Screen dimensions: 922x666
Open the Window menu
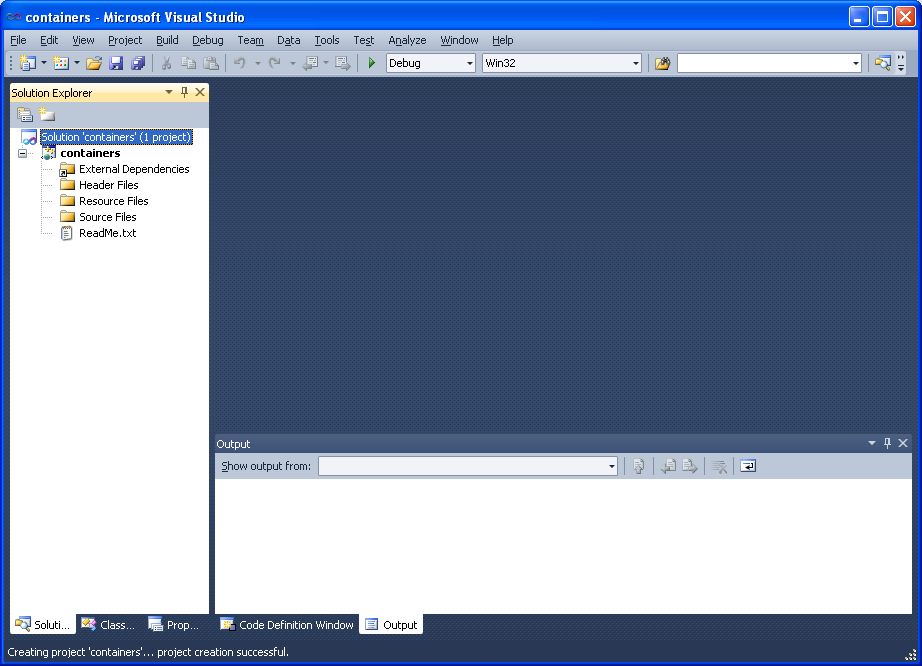coord(459,40)
